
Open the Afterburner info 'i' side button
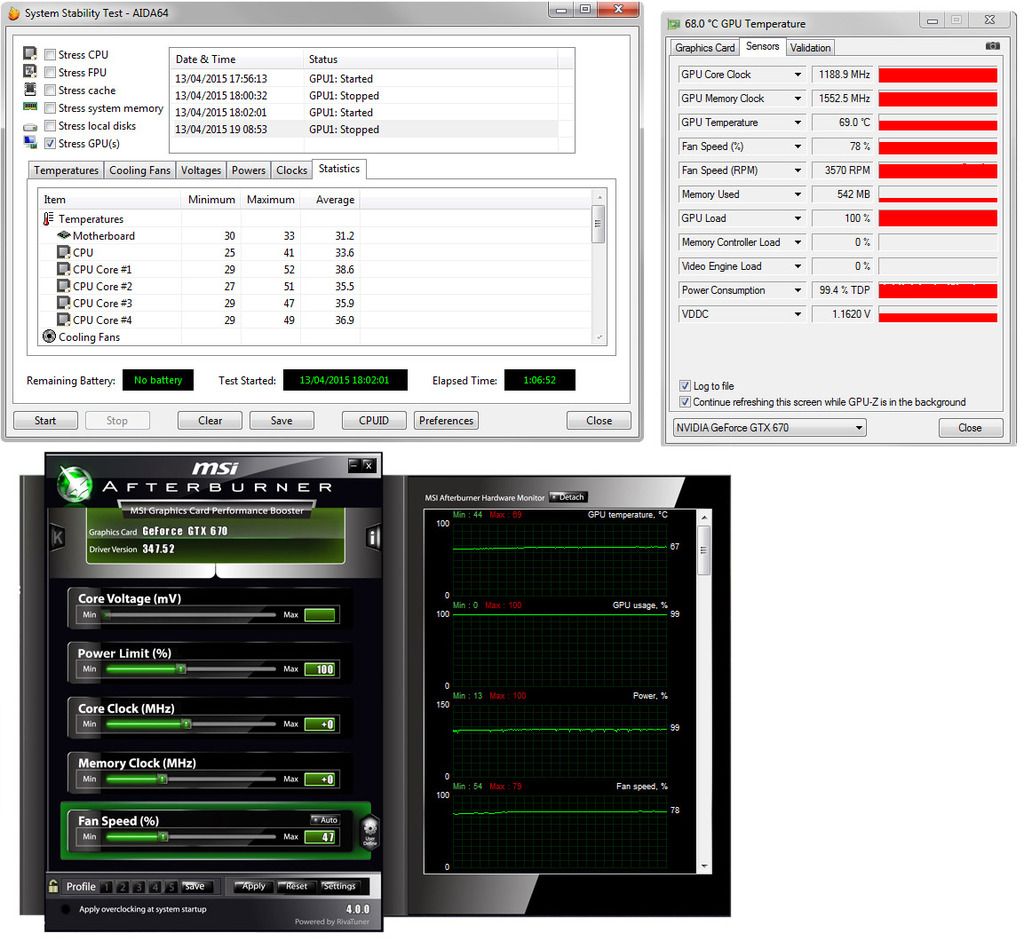374,538
